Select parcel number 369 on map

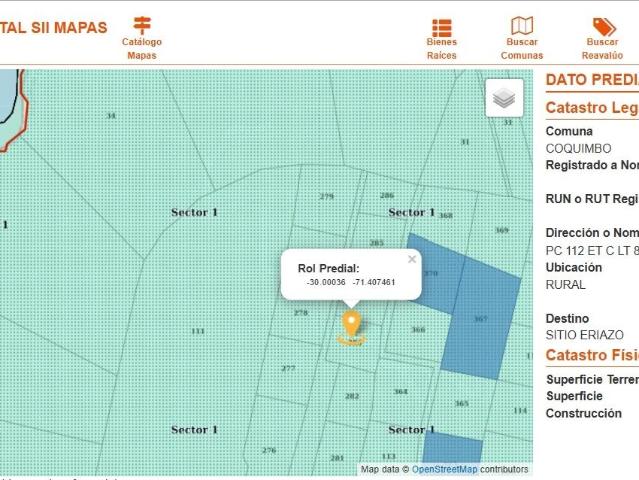[x=502, y=230]
